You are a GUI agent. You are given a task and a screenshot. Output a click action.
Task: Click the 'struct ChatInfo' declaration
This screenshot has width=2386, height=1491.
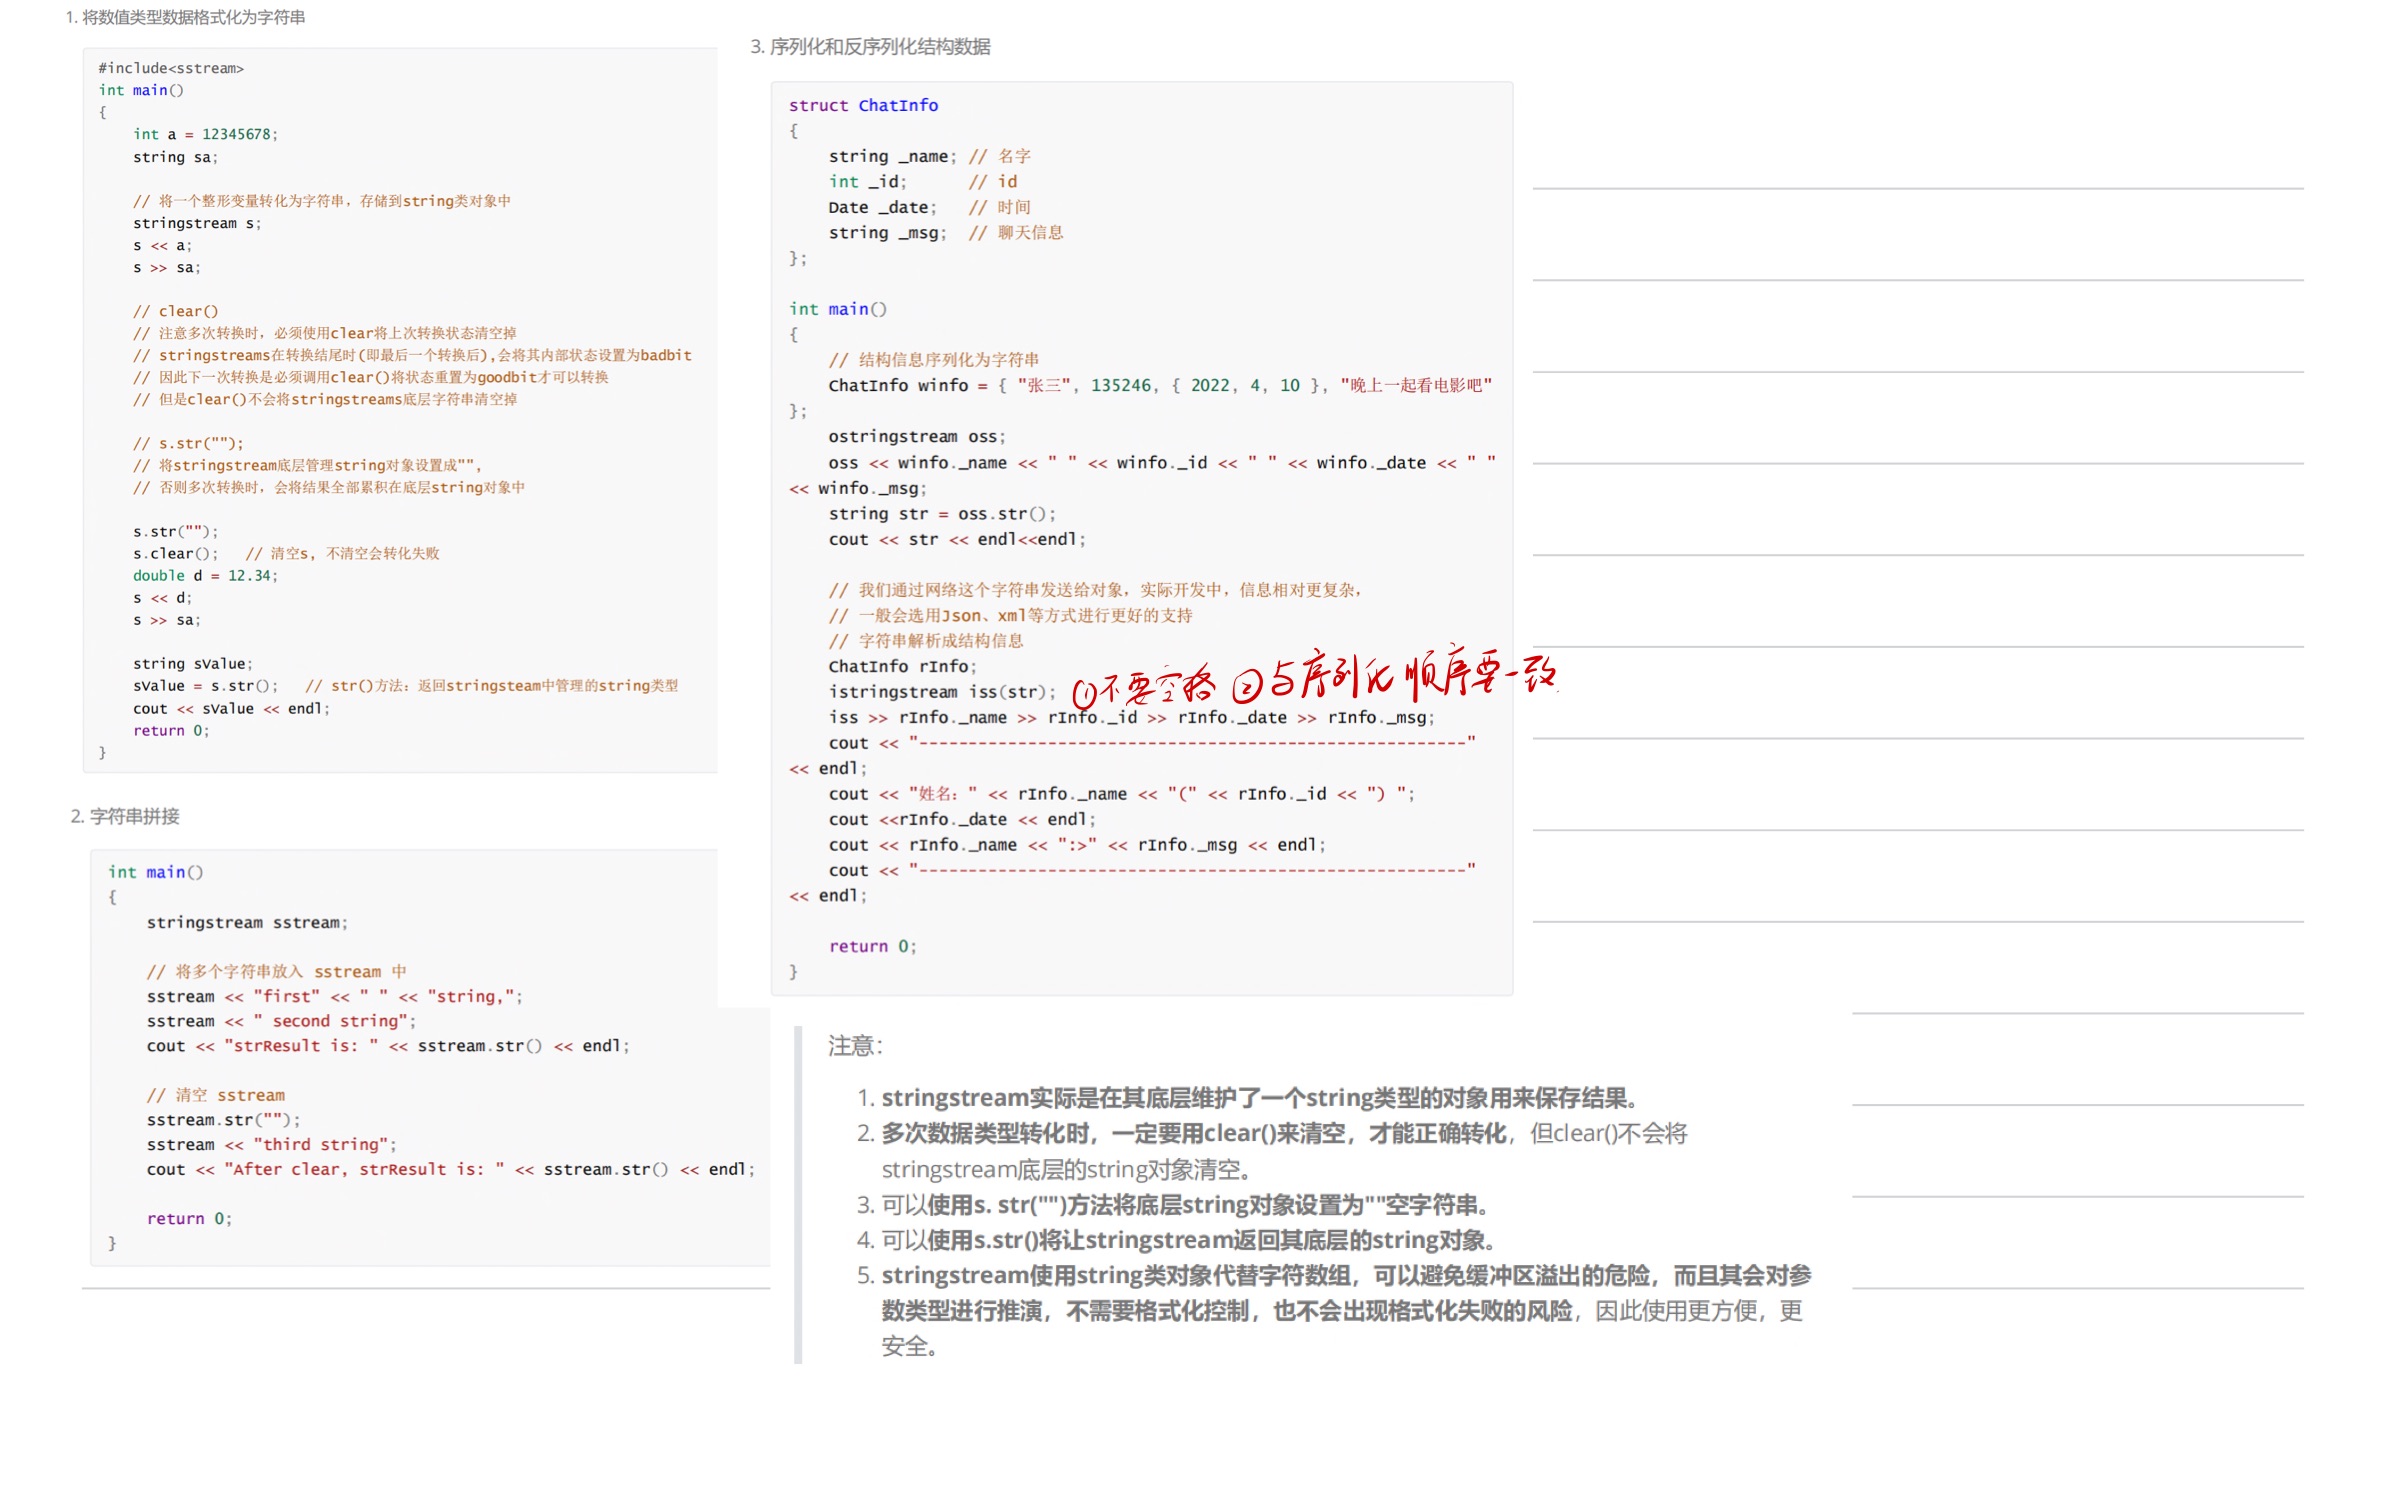[x=863, y=105]
